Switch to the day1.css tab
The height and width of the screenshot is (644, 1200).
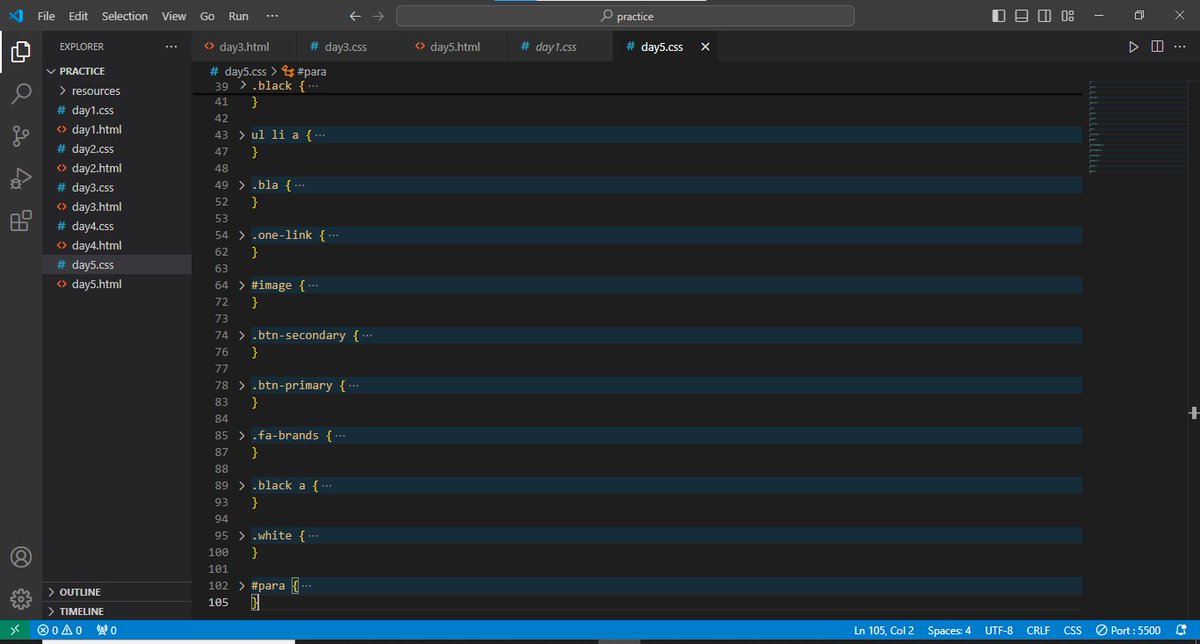556,47
